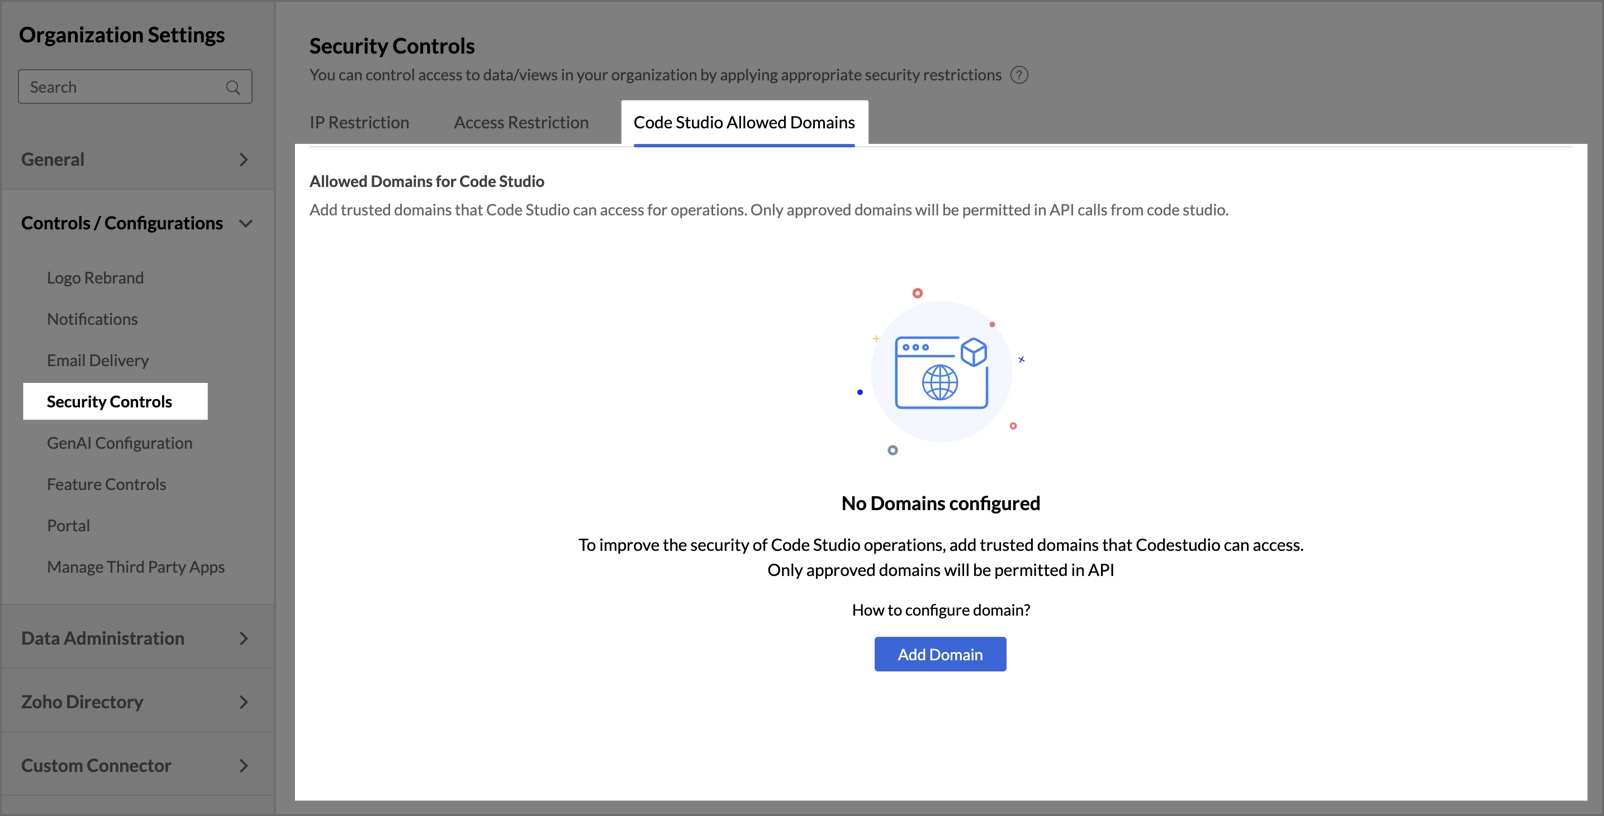The image size is (1604, 816).
Task: Open Feature Controls page
Action: click(x=107, y=484)
